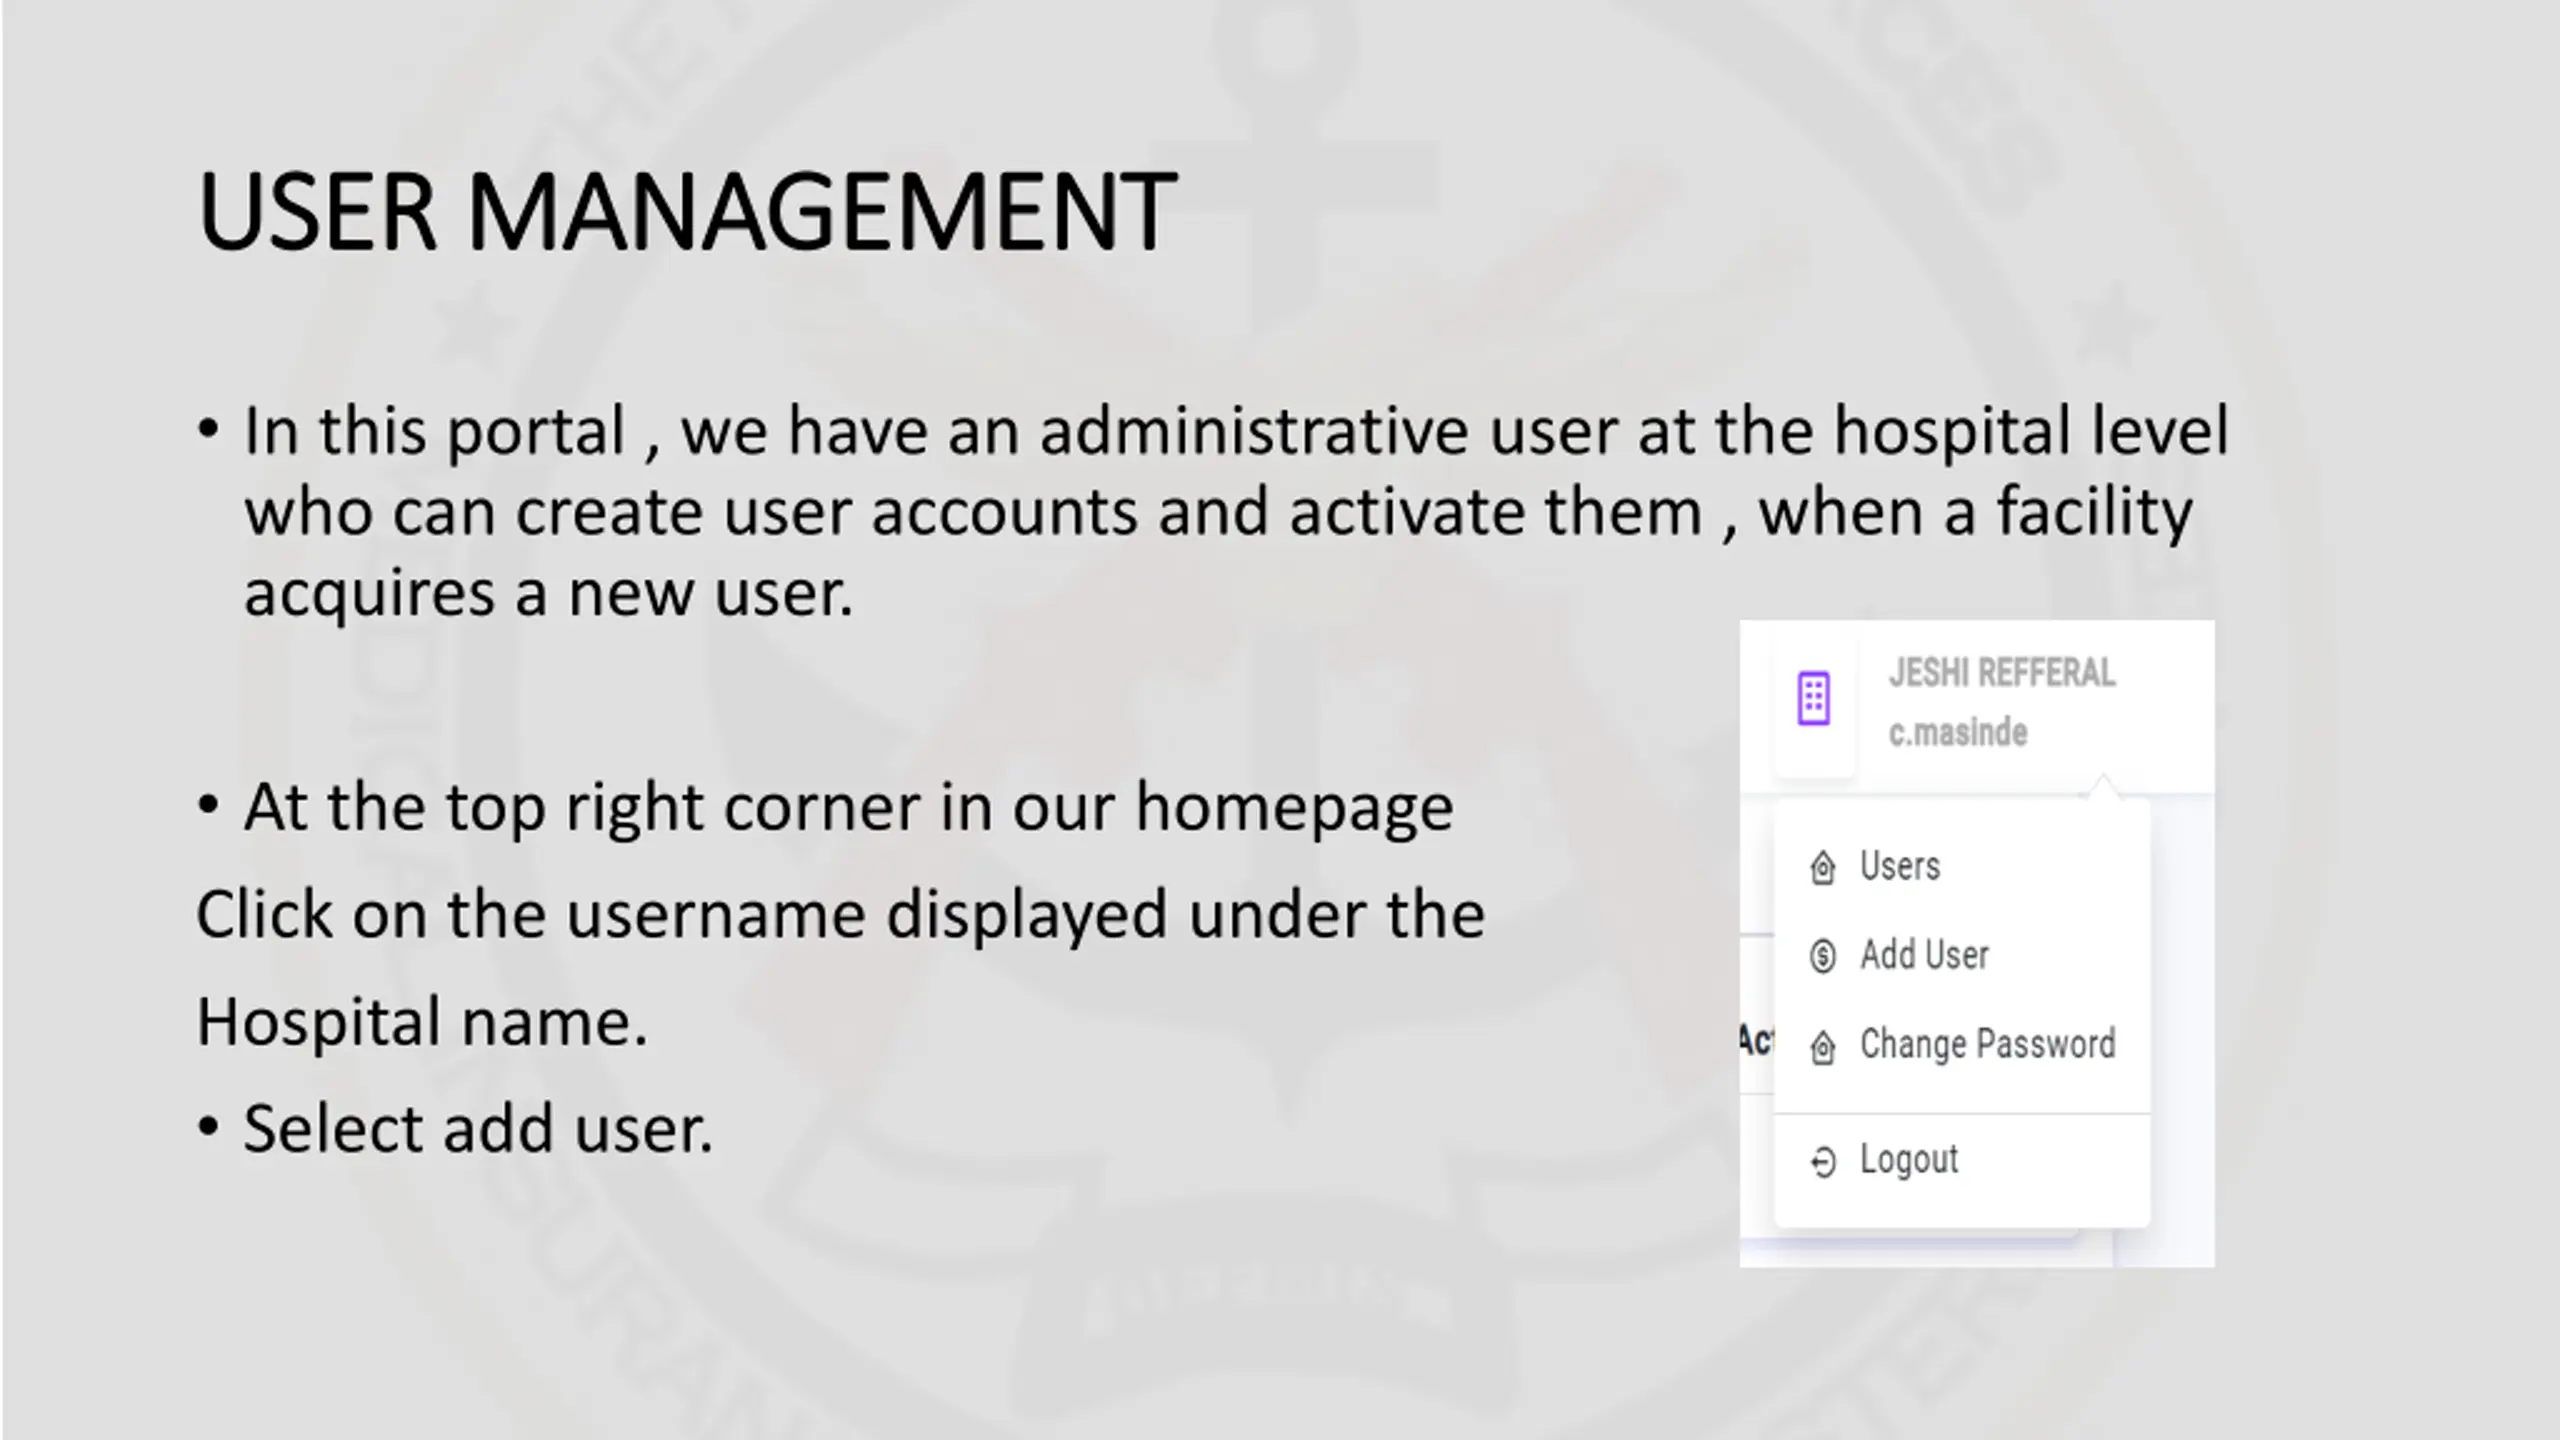Click the exit arrow icon beside Logout
The height and width of the screenshot is (1440, 2560).
click(x=1822, y=1161)
